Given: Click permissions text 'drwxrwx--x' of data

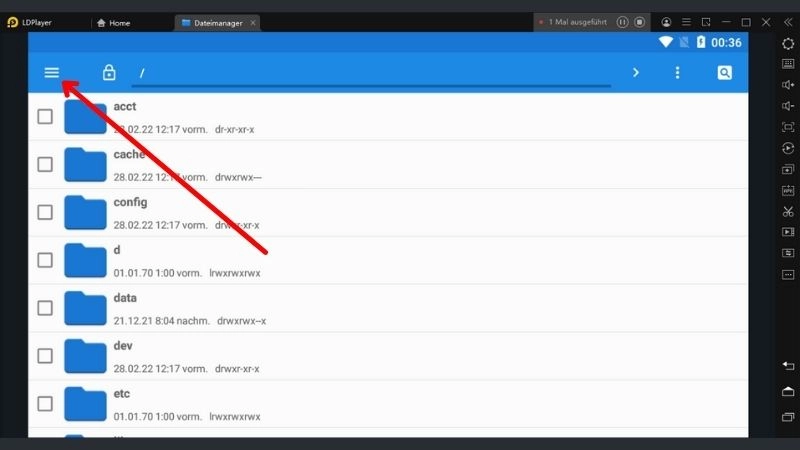Looking at the screenshot, I should coord(241,321).
